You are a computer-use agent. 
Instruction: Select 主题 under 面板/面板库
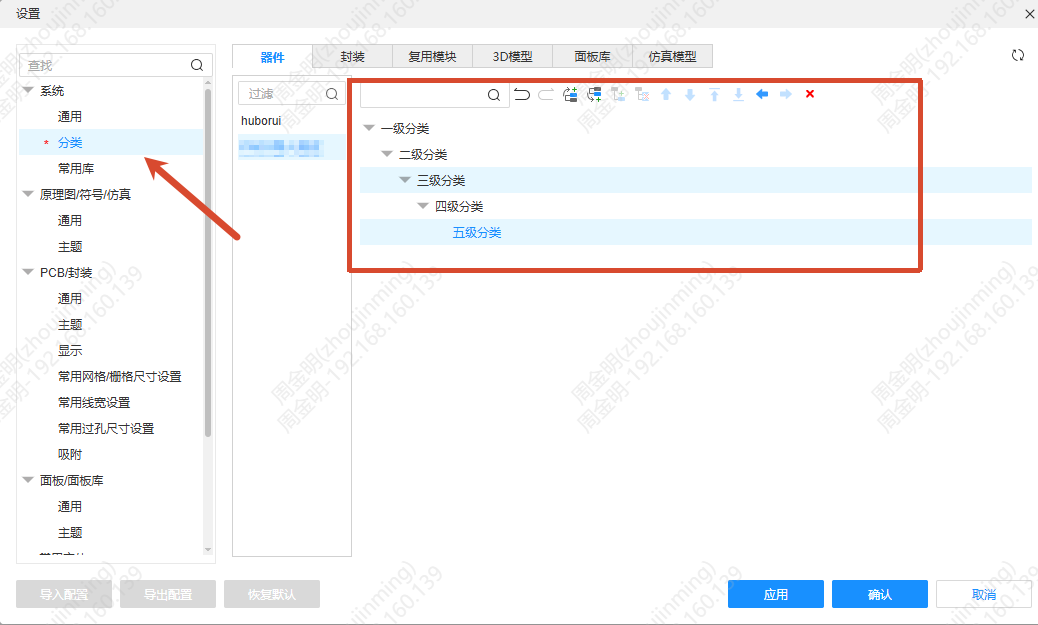[70, 532]
